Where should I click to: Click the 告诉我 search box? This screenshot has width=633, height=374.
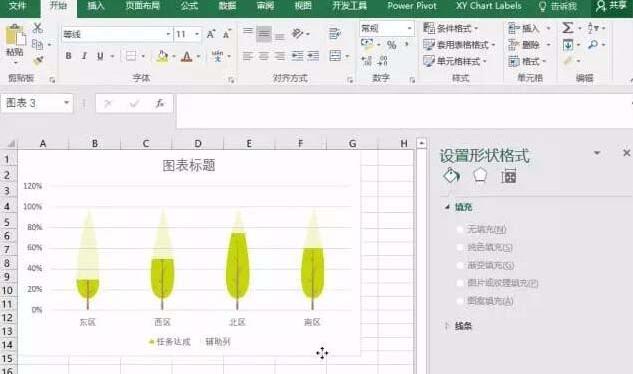(559, 6)
